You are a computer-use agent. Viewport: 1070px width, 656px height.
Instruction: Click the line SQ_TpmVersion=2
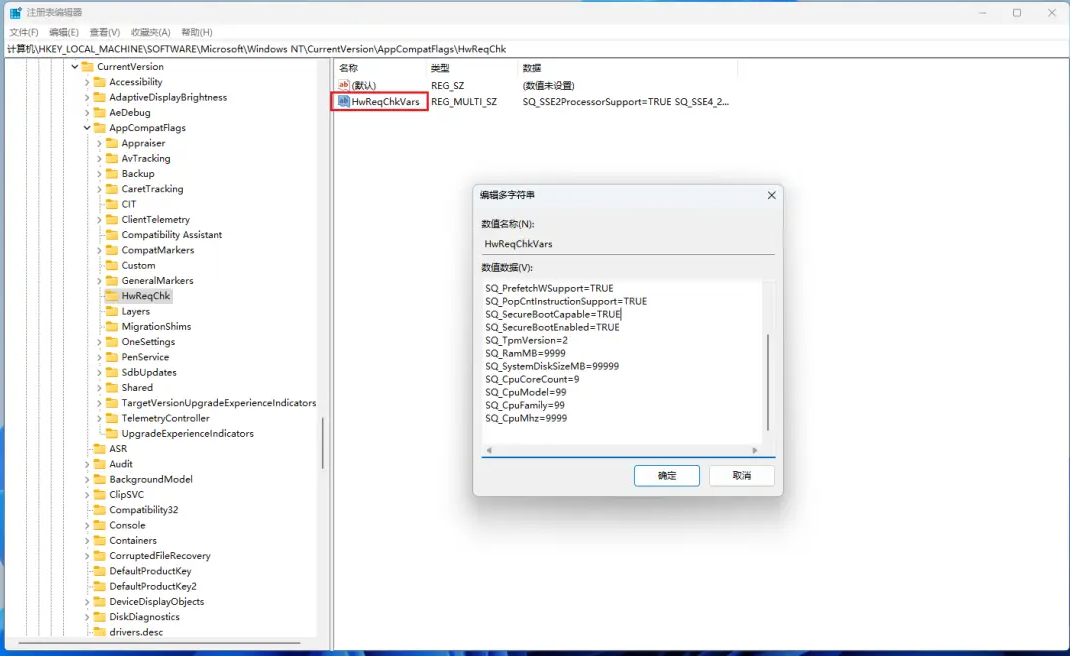[526, 341]
